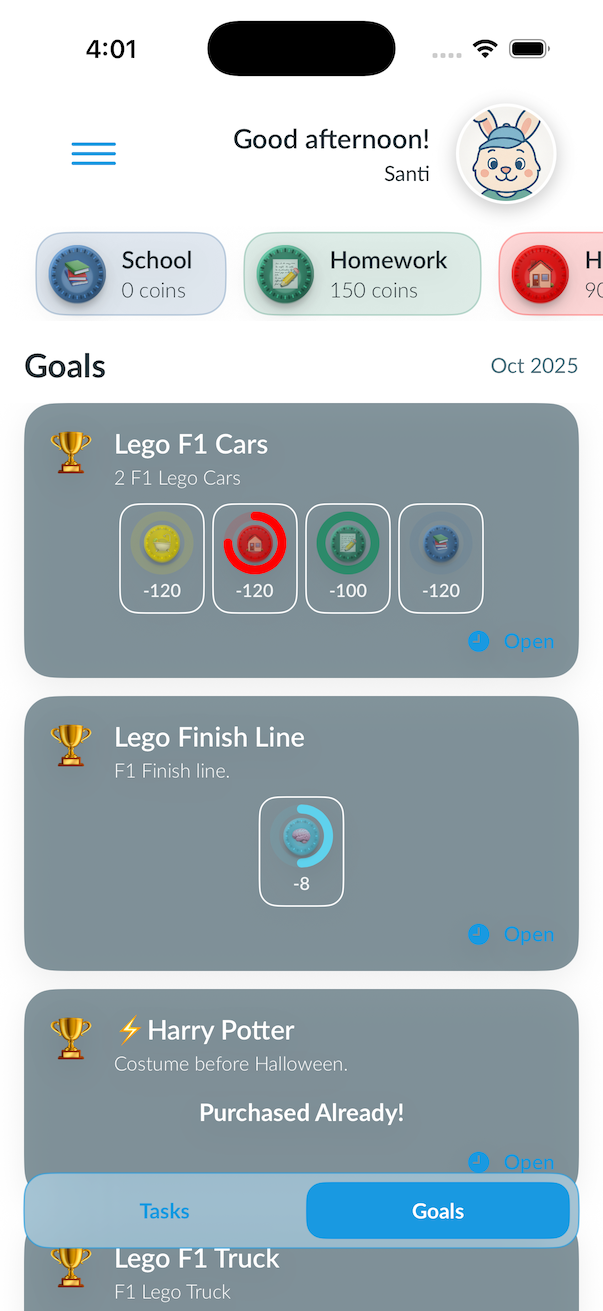The image size is (603, 1311).
Task: Tap the bunny profile avatar
Action: [506, 154]
